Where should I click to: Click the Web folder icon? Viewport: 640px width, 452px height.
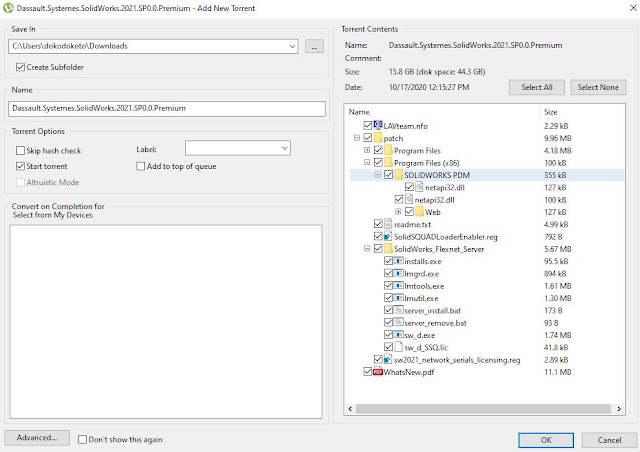click(420, 212)
